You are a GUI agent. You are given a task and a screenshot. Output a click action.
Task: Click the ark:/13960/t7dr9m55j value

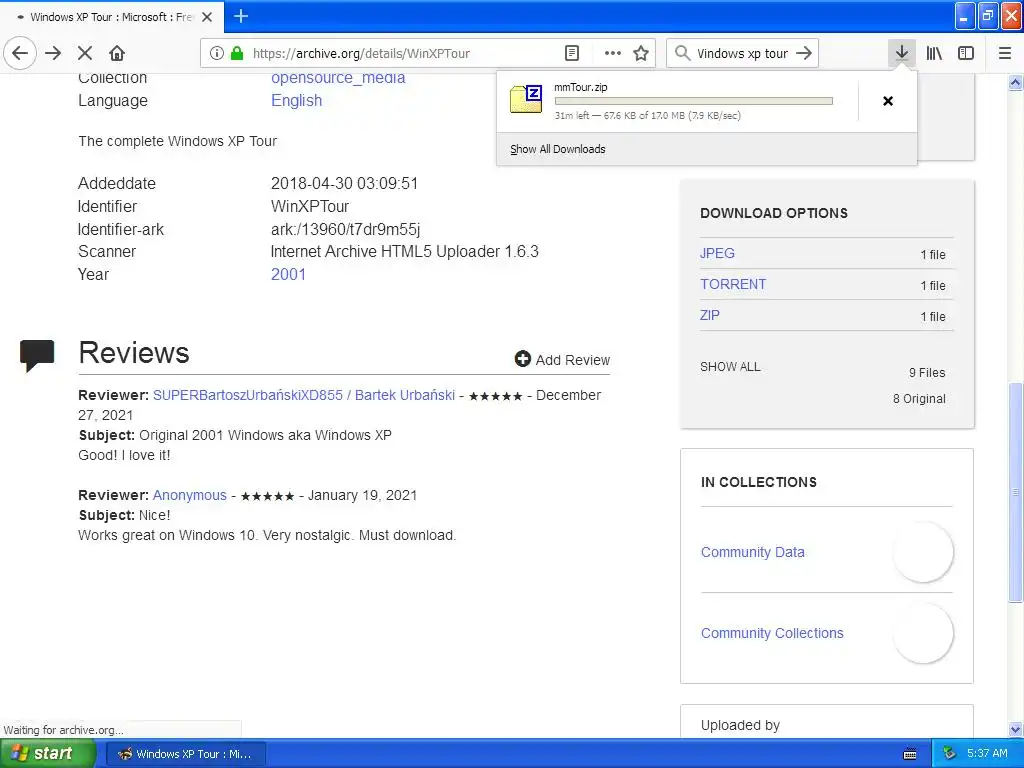pyautogui.click(x=345, y=229)
